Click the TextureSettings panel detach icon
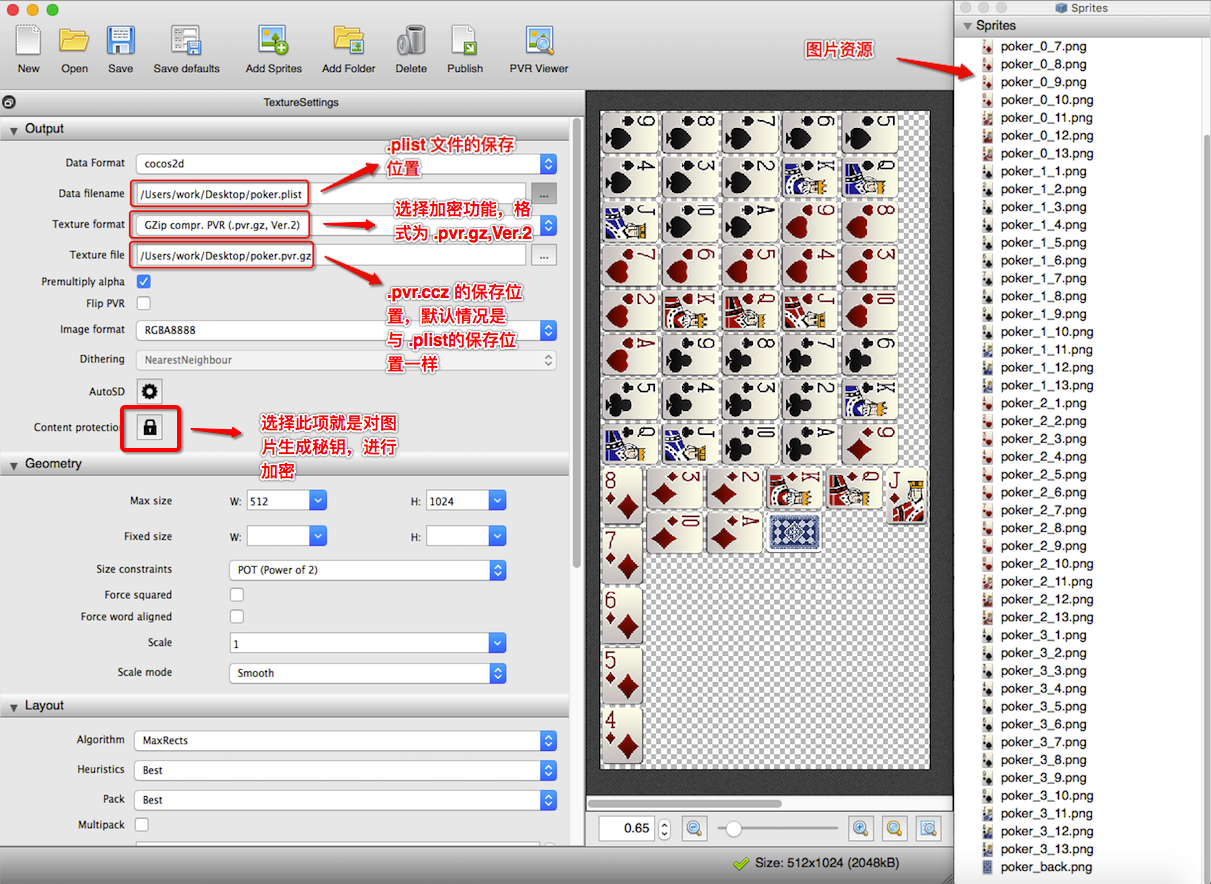This screenshot has height=884, width=1211. (7, 102)
